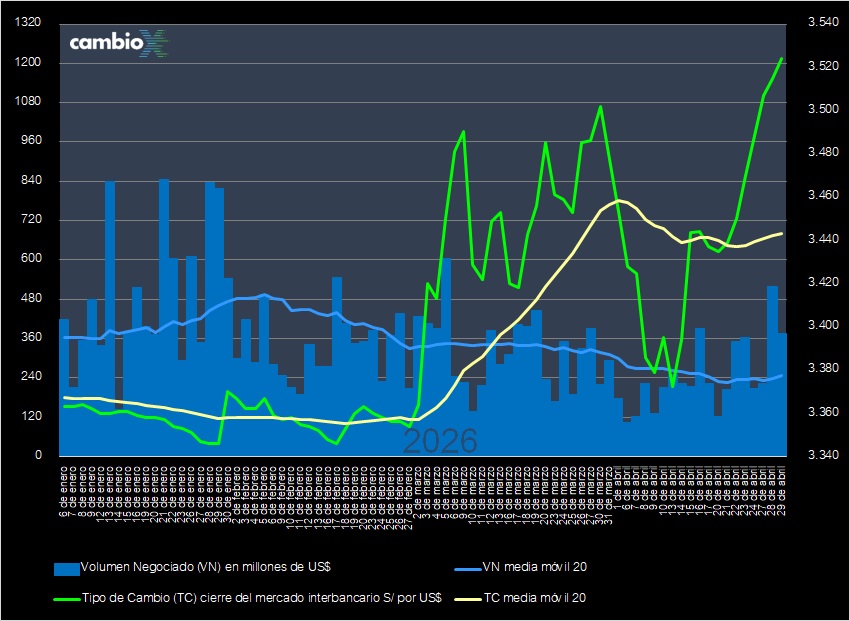Viewport: 850px width, 621px height.
Task: Click the 3.480 value on right axis
Action: click(823, 152)
